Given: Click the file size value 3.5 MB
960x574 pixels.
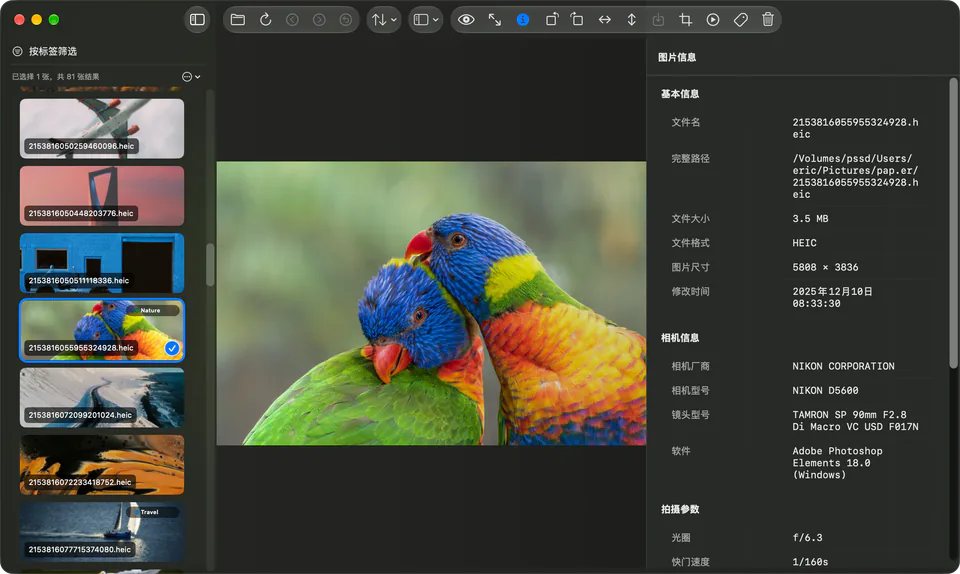Looking at the screenshot, I should 810,218.
